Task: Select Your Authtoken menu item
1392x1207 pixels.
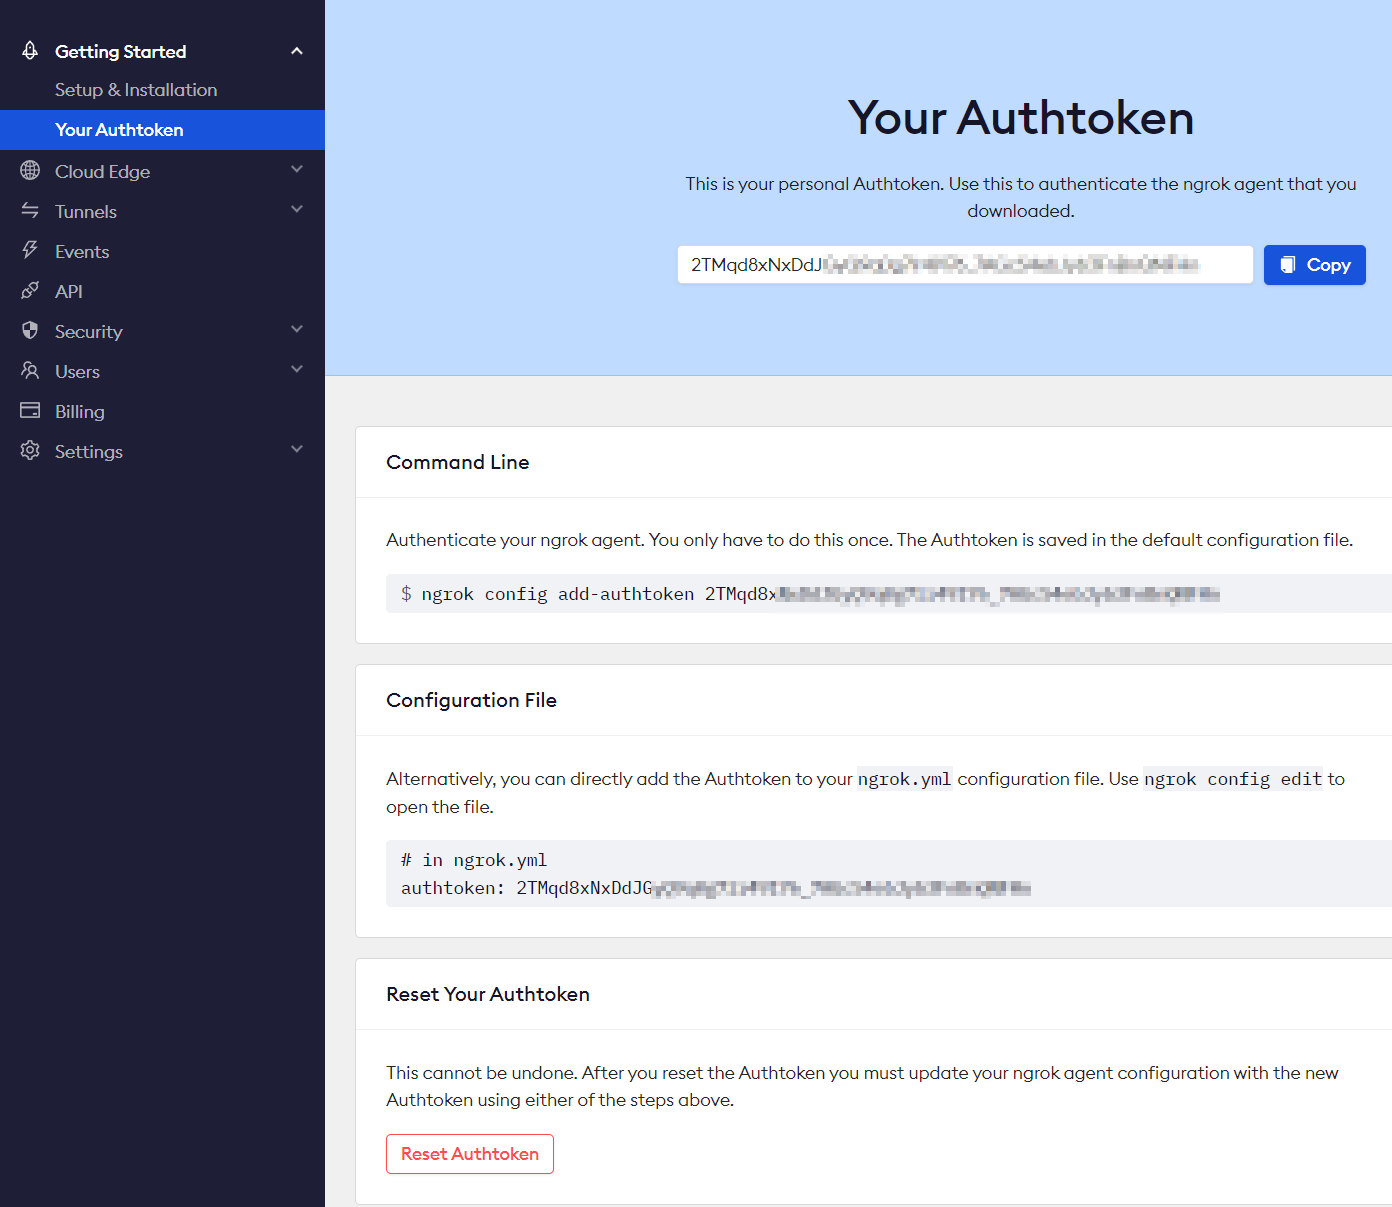Action: coord(162,130)
